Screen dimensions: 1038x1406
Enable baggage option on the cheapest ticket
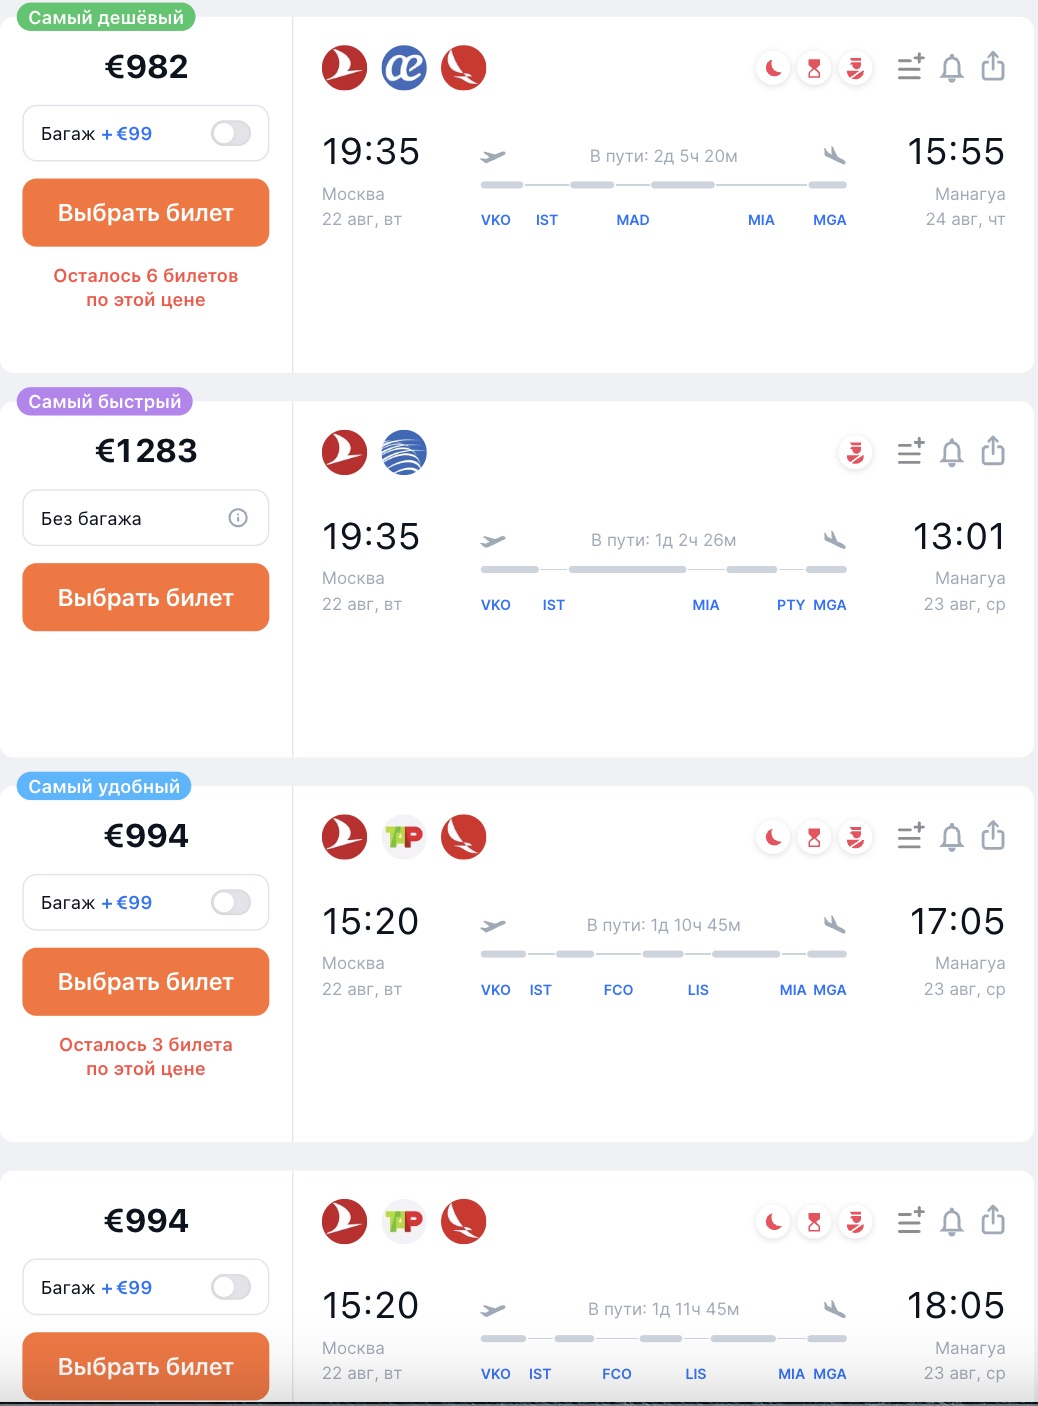click(x=230, y=133)
